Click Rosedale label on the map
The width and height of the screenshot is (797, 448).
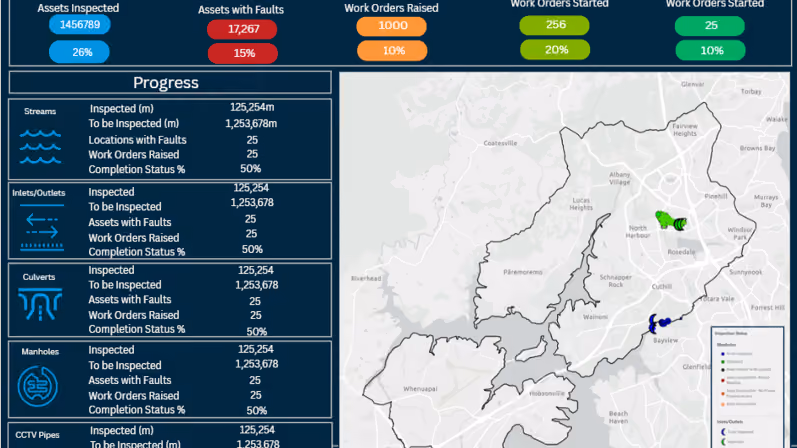pos(681,252)
